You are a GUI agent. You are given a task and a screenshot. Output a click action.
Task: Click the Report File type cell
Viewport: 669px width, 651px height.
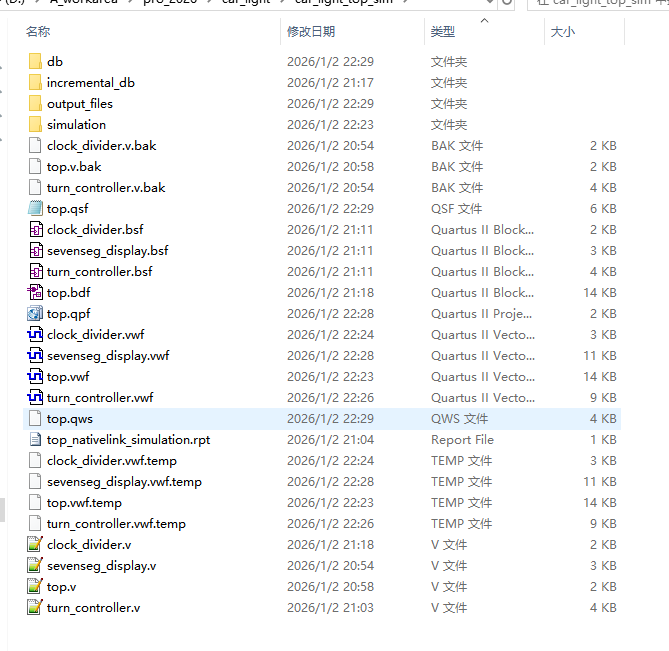pyautogui.click(x=462, y=439)
